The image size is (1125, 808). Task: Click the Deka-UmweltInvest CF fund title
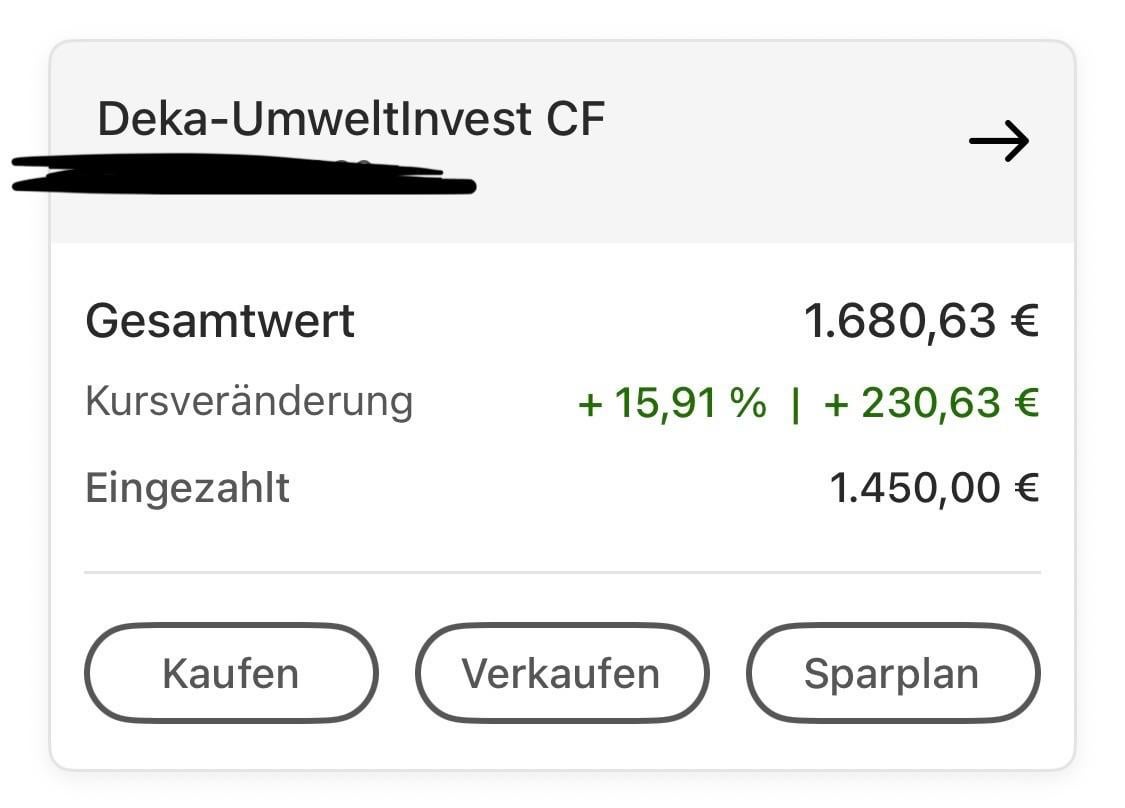coord(350,120)
